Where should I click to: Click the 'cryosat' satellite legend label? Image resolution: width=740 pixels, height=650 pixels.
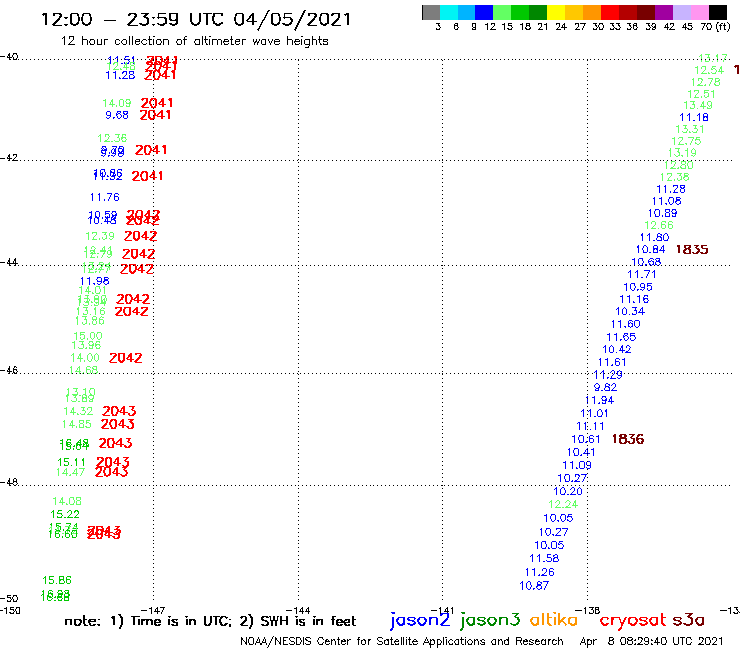(x=632, y=620)
